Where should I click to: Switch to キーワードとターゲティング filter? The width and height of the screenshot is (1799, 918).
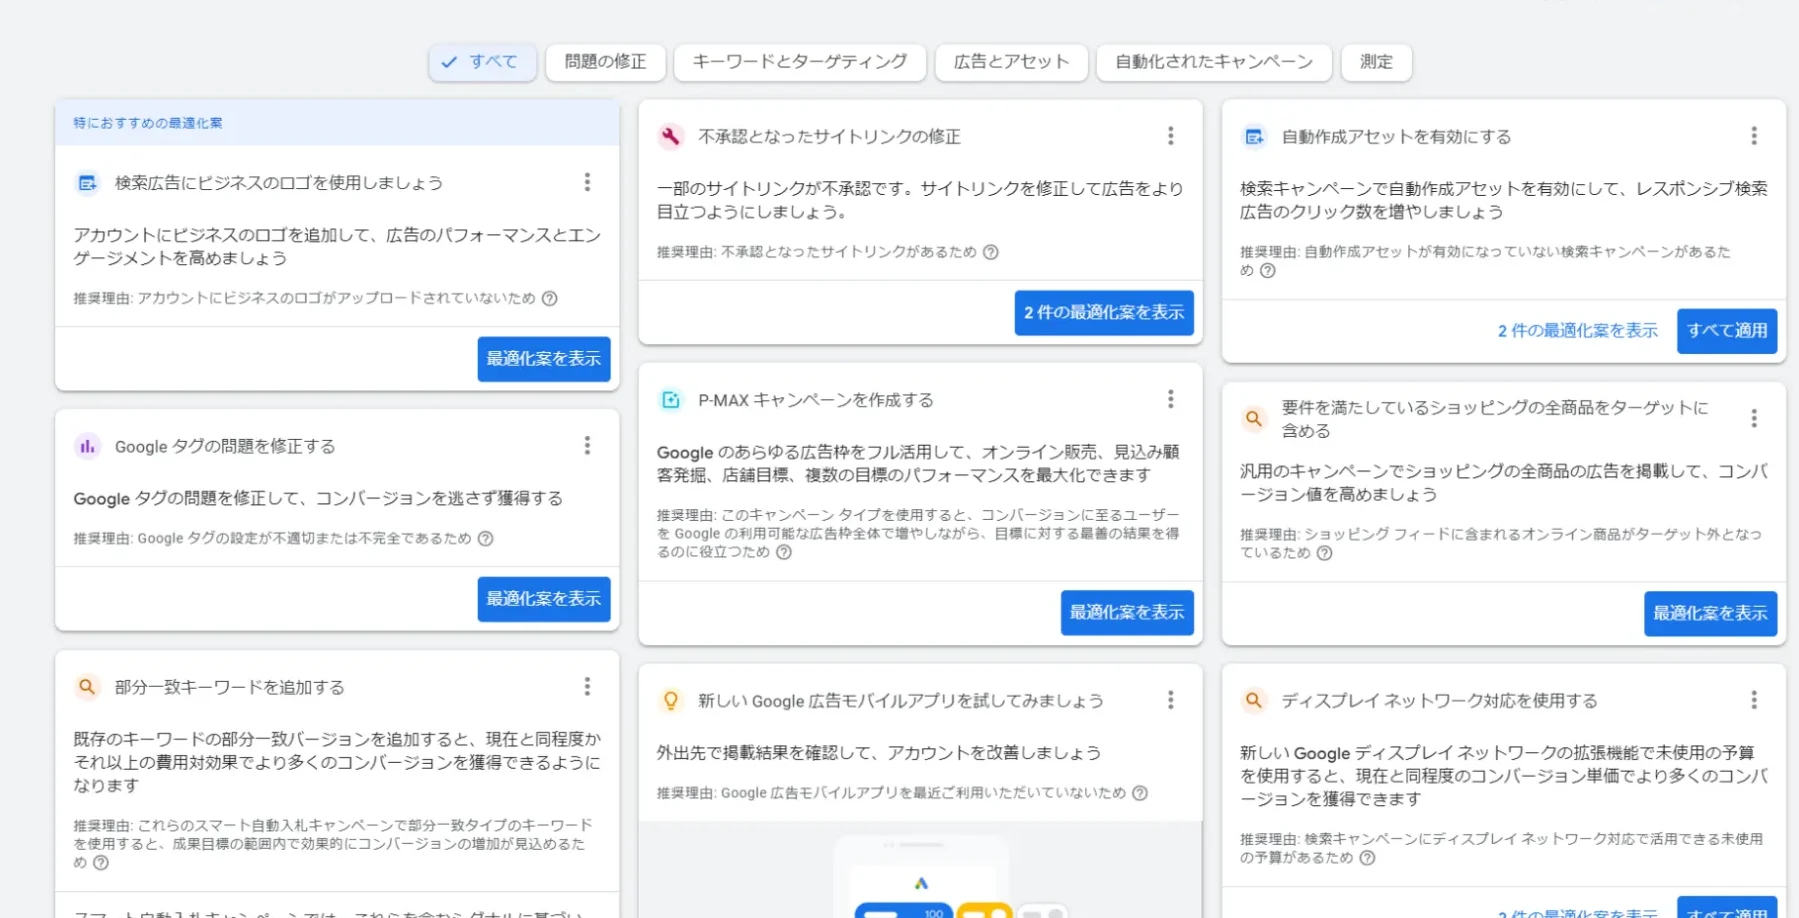click(x=800, y=62)
